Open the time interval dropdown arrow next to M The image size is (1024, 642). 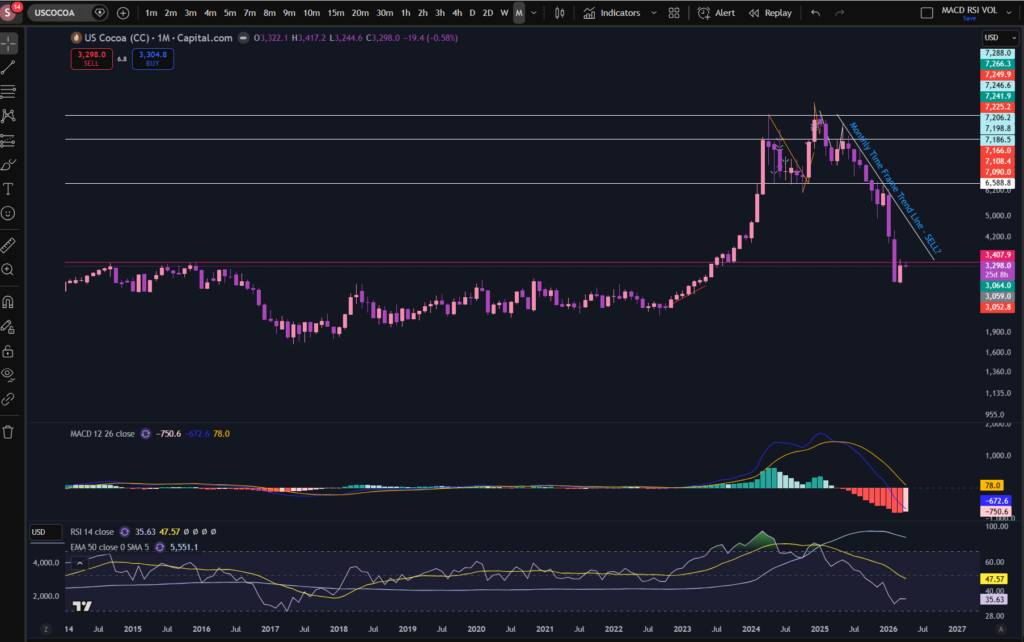coord(534,13)
